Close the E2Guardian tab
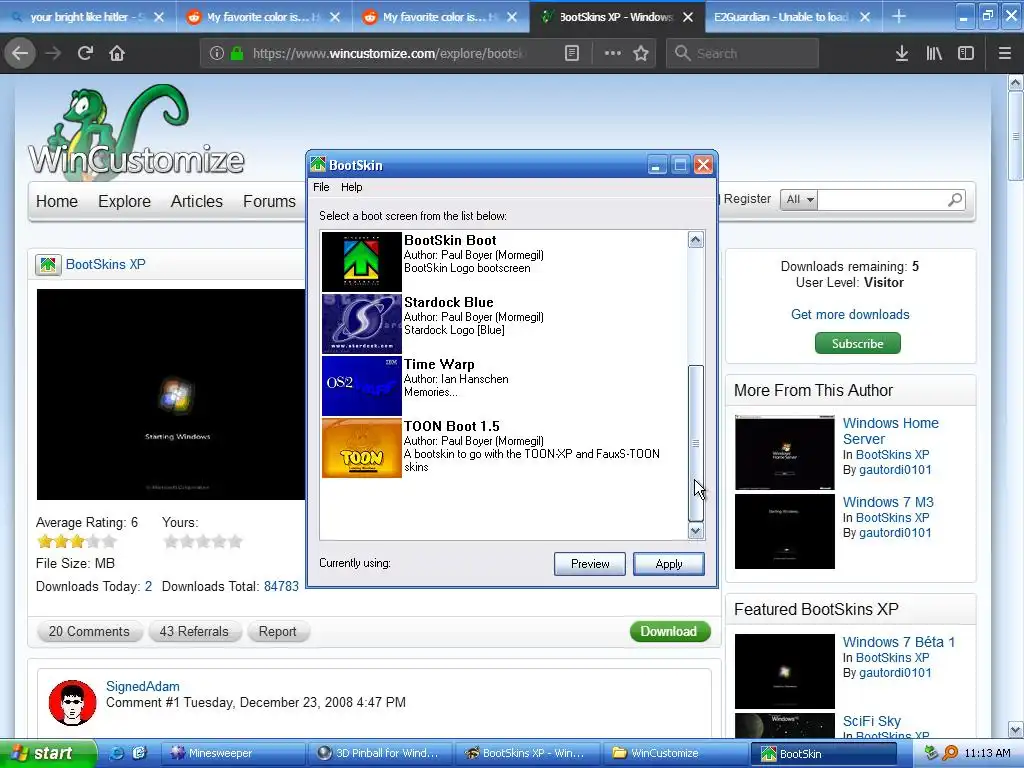The height and width of the screenshot is (768, 1024). pos(865,17)
